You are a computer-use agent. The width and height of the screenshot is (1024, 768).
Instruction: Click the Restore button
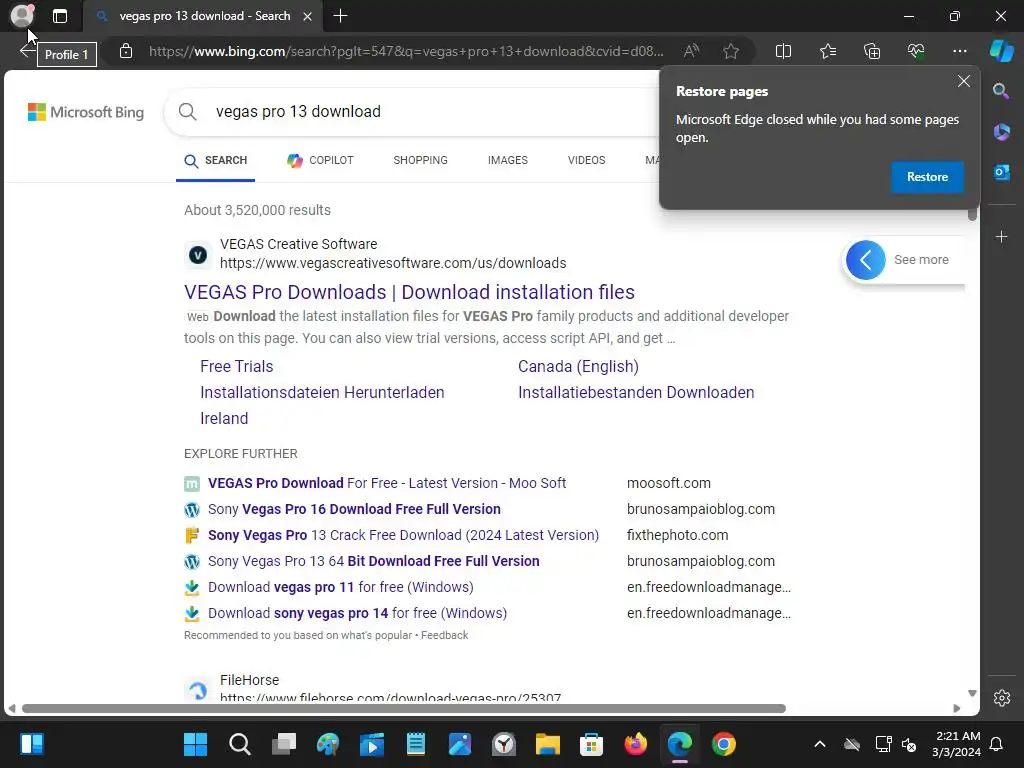(927, 177)
